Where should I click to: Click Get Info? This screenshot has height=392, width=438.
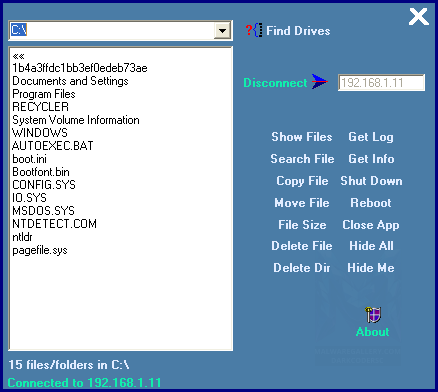coord(371,159)
